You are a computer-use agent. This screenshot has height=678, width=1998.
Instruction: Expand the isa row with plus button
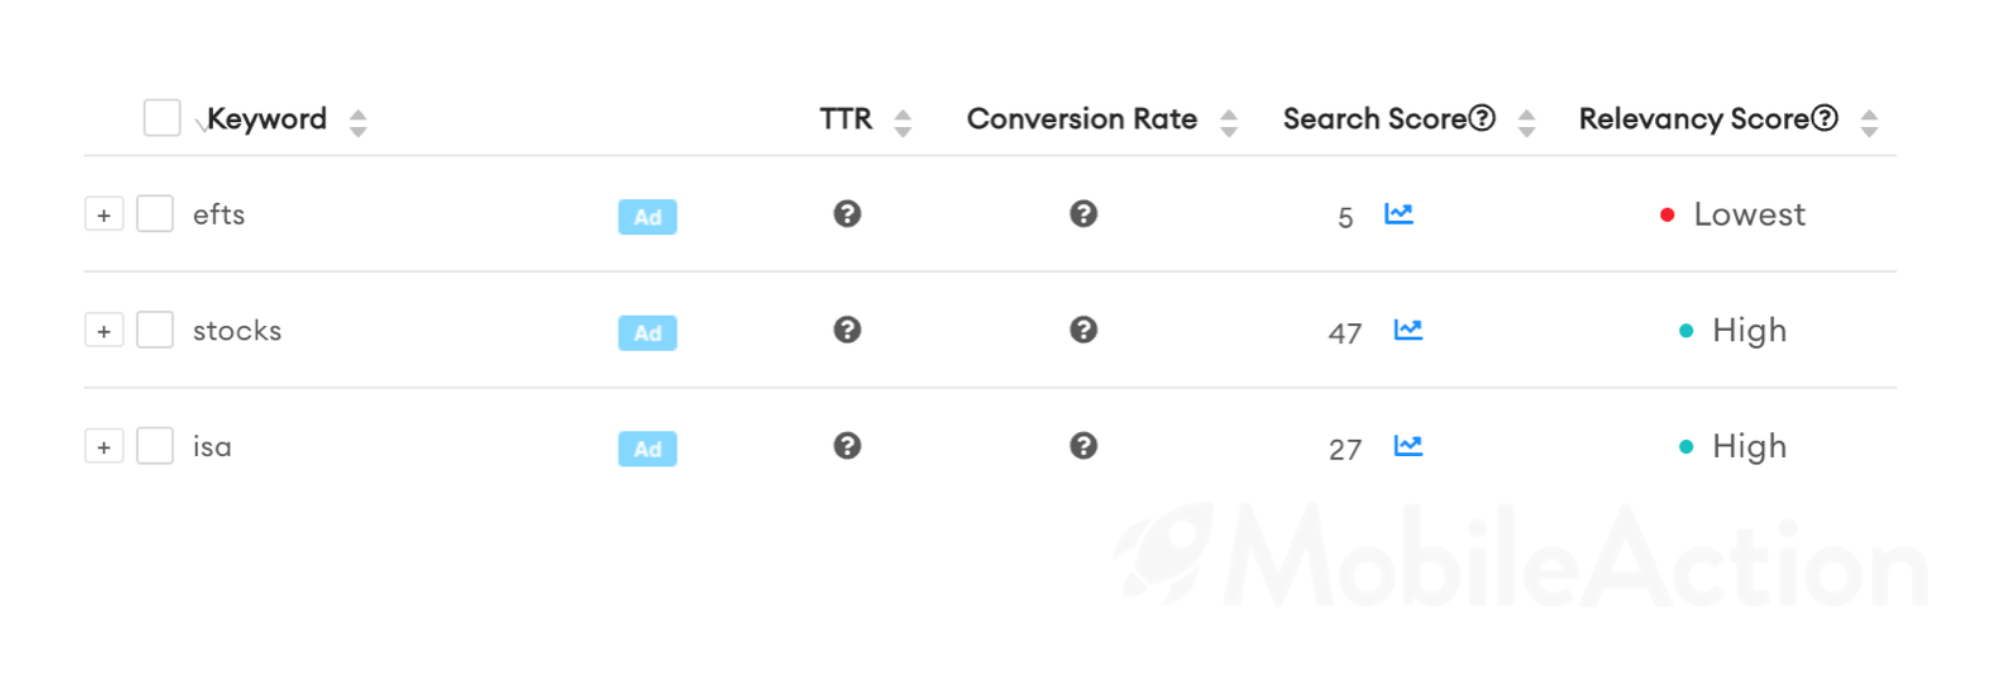point(104,447)
